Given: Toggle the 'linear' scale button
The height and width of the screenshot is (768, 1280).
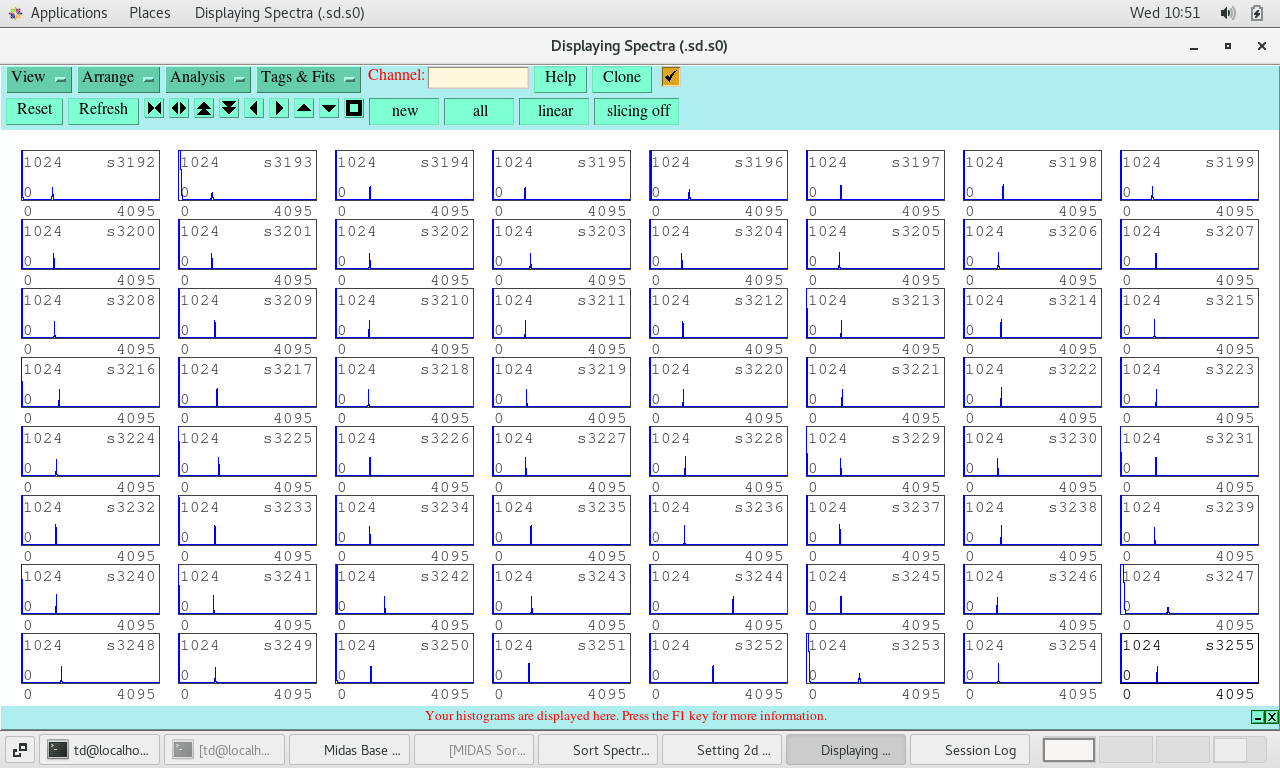Looking at the screenshot, I should click(x=554, y=111).
